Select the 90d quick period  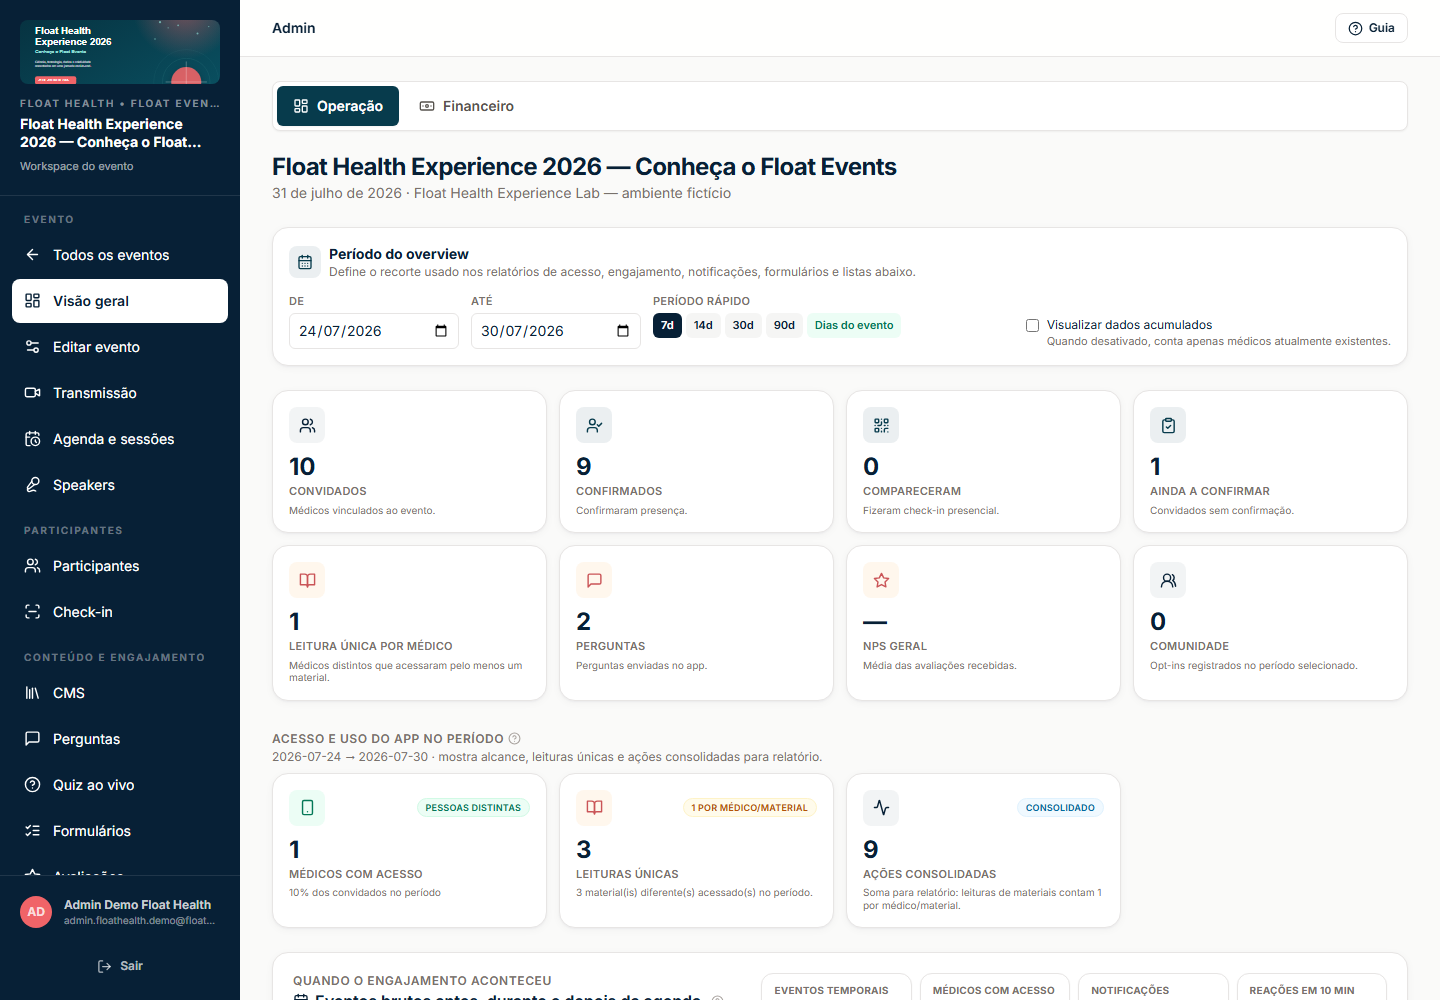pyautogui.click(x=784, y=325)
